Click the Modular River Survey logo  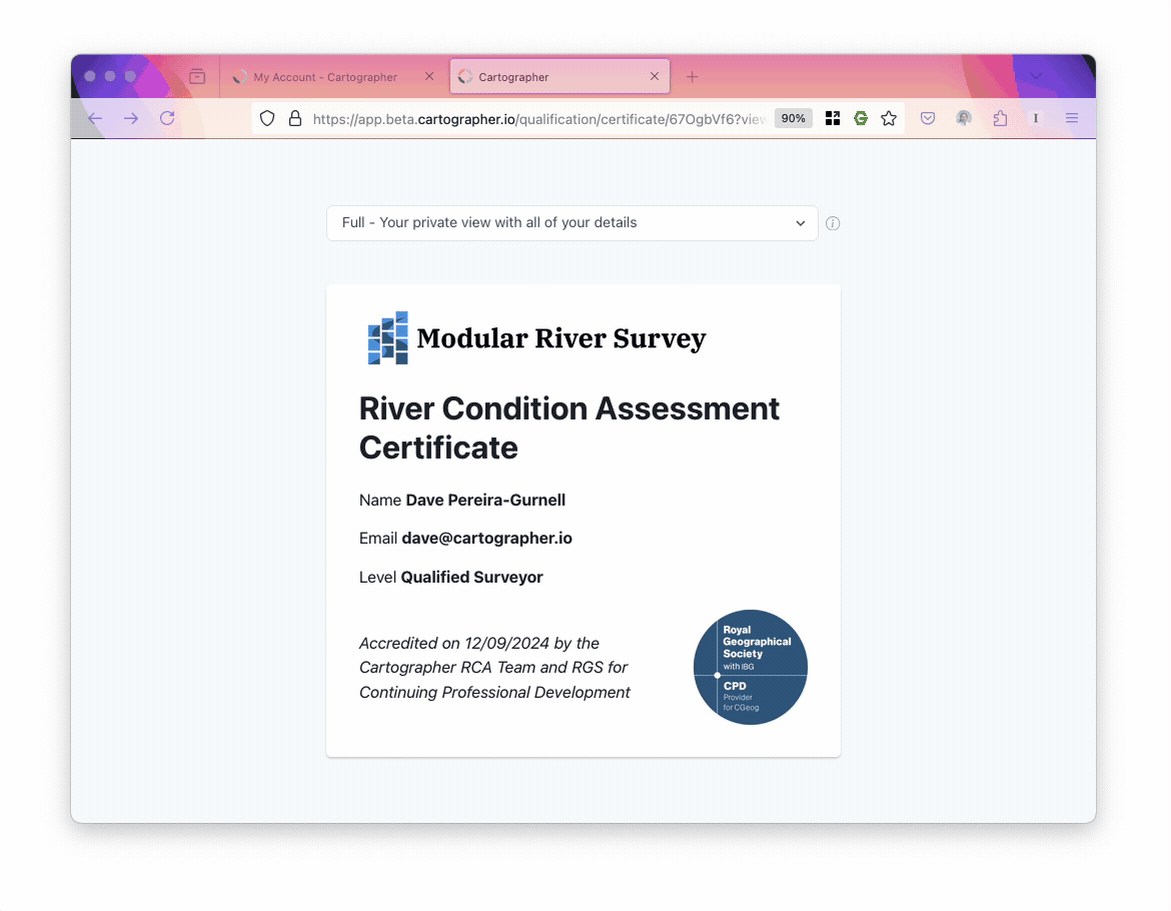pyautogui.click(x=388, y=338)
